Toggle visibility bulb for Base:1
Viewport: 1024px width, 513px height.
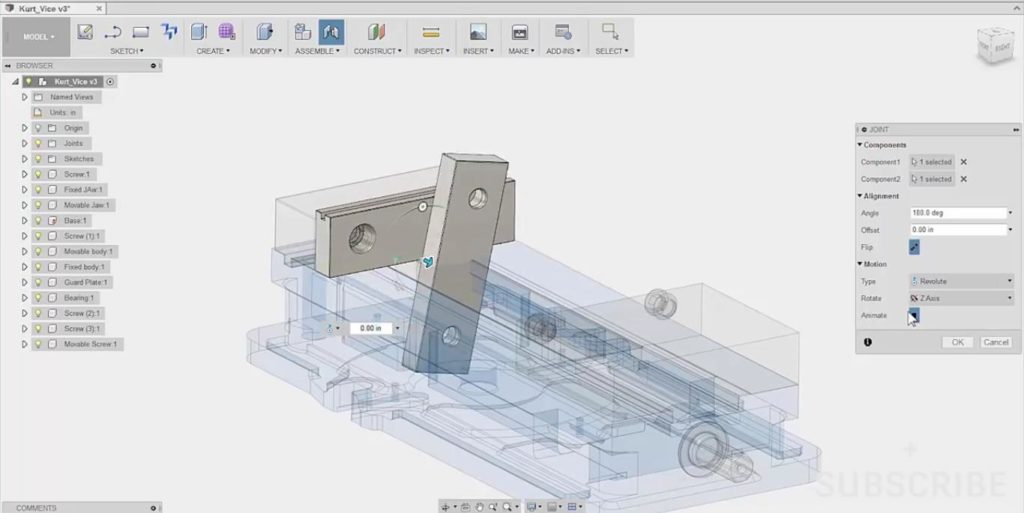38,221
